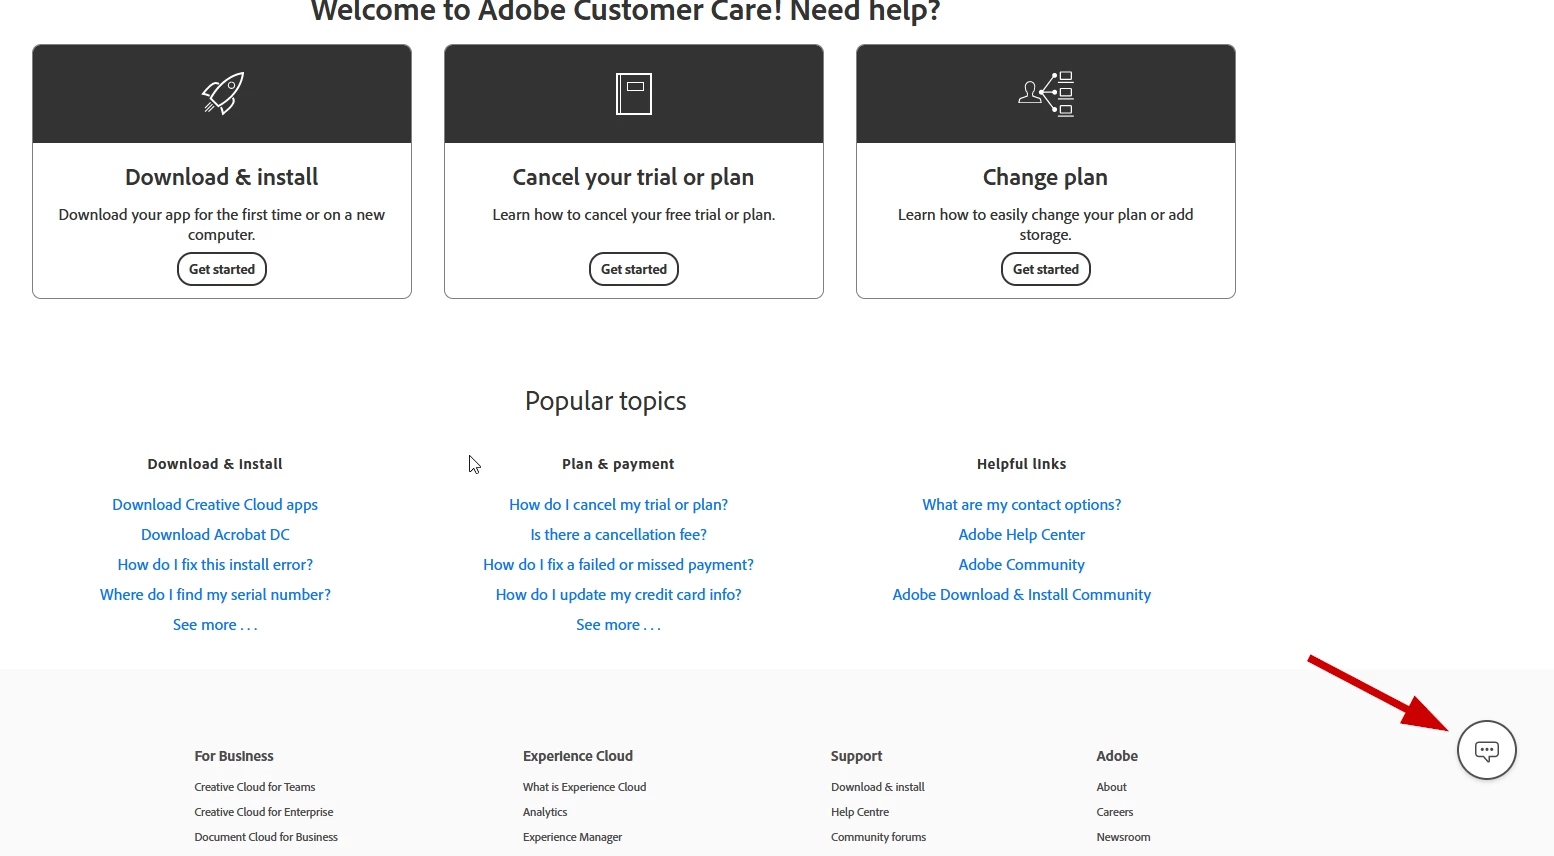Click text 'Download your app for the first time'

pos(180,215)
